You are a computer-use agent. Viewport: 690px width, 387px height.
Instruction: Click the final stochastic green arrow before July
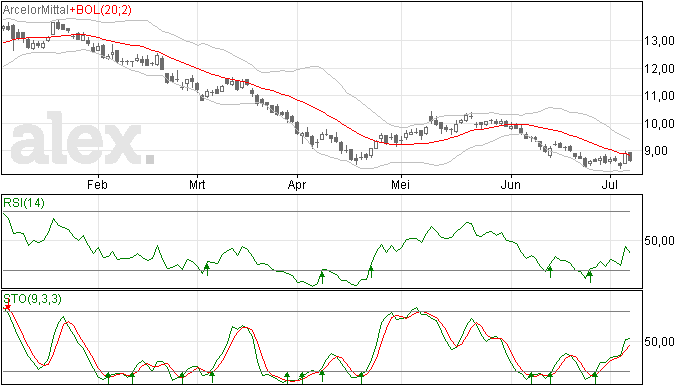(595, 378)
